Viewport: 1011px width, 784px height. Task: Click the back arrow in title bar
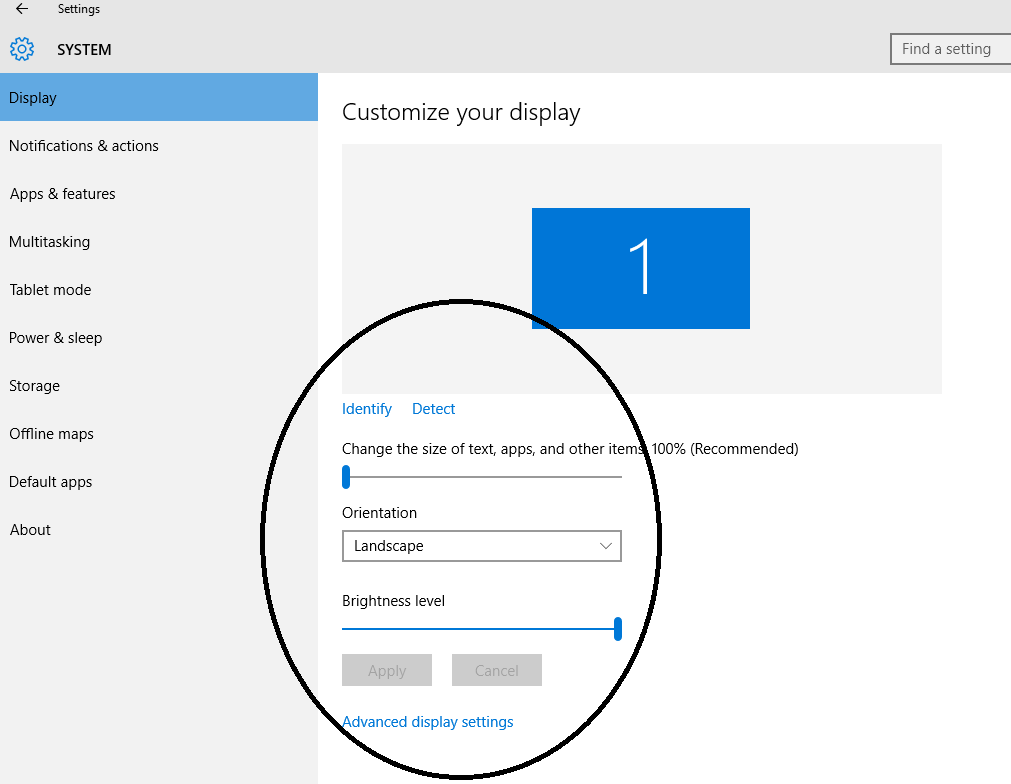(x=22, y=9)
